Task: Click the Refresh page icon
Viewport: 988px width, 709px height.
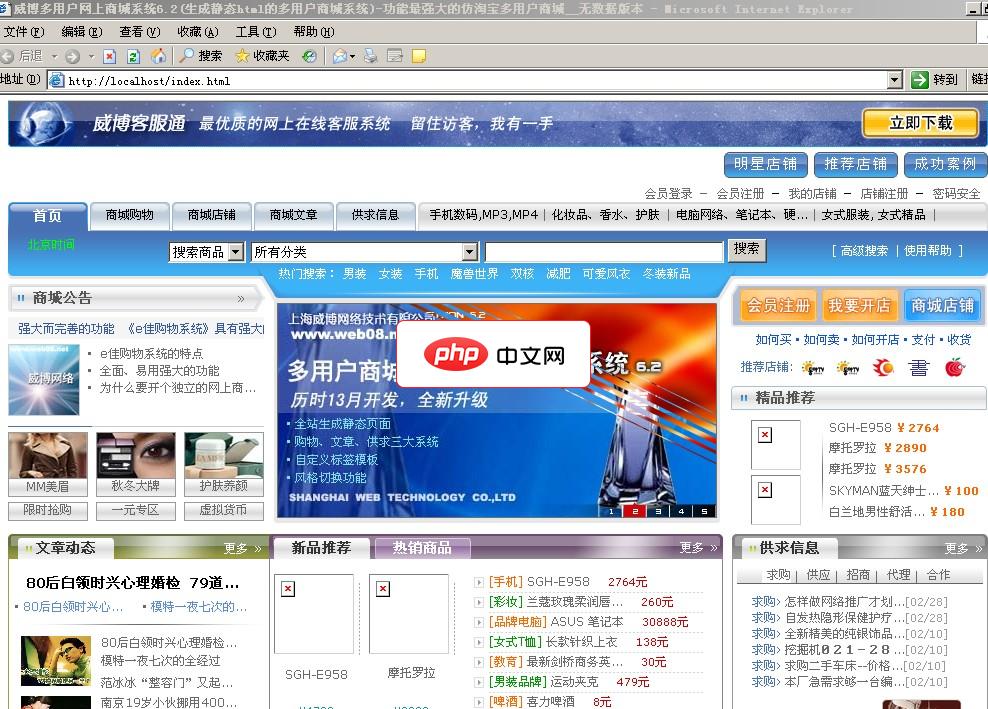Action: click(x=134, y=57)
